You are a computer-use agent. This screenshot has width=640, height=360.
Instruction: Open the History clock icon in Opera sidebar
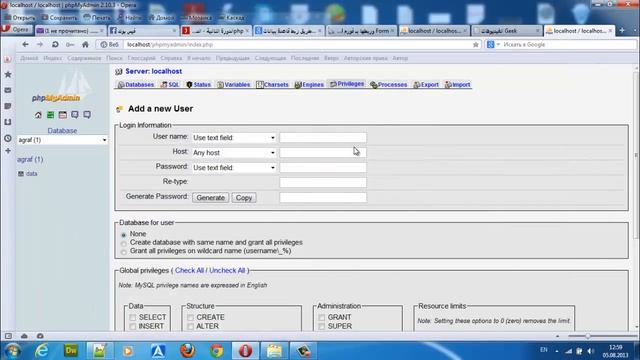[8, 138]
